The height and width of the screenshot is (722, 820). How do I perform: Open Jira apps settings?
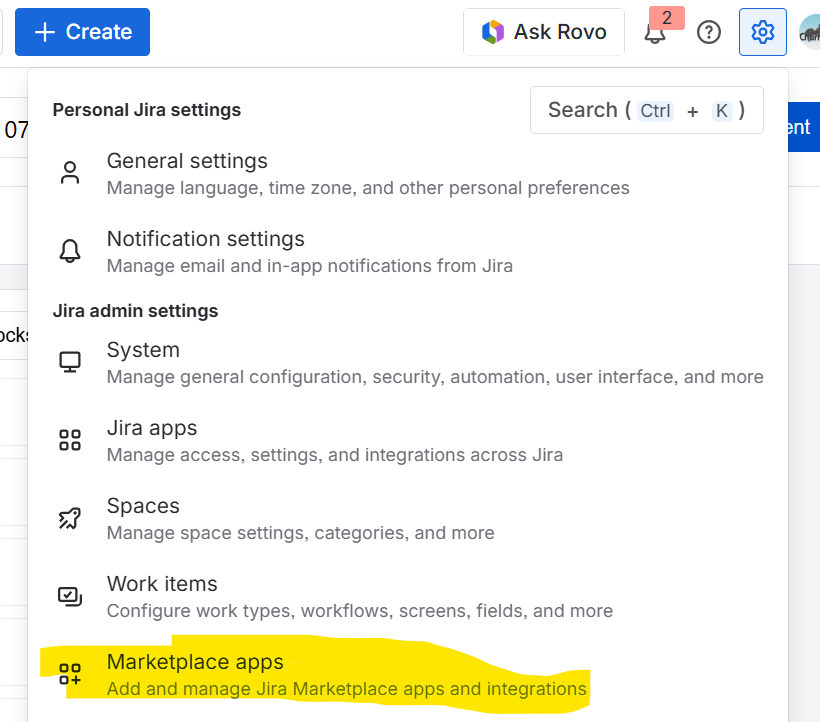pos(408,441)
